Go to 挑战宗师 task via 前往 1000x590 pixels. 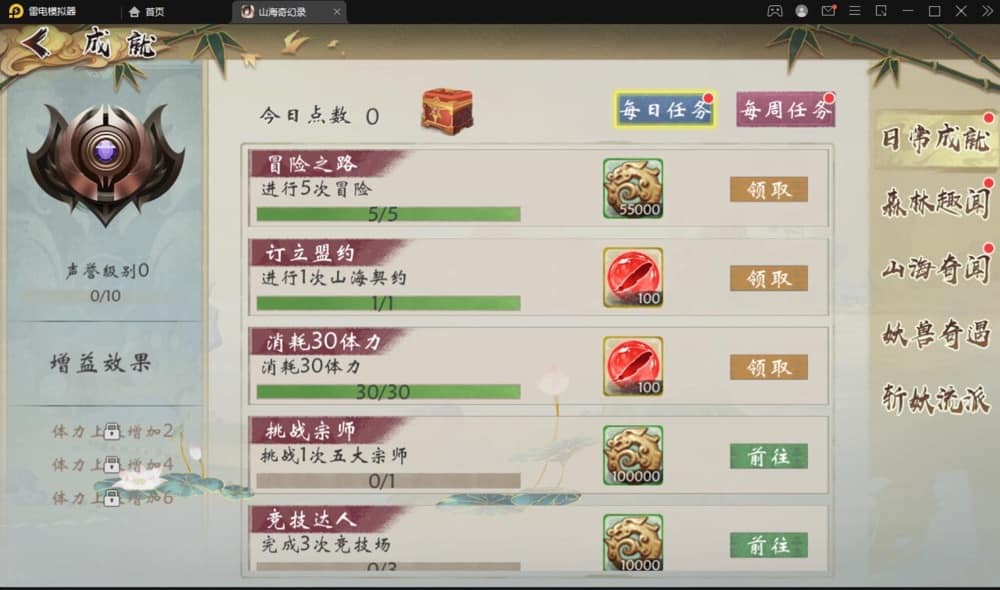[x=768, y=456]
